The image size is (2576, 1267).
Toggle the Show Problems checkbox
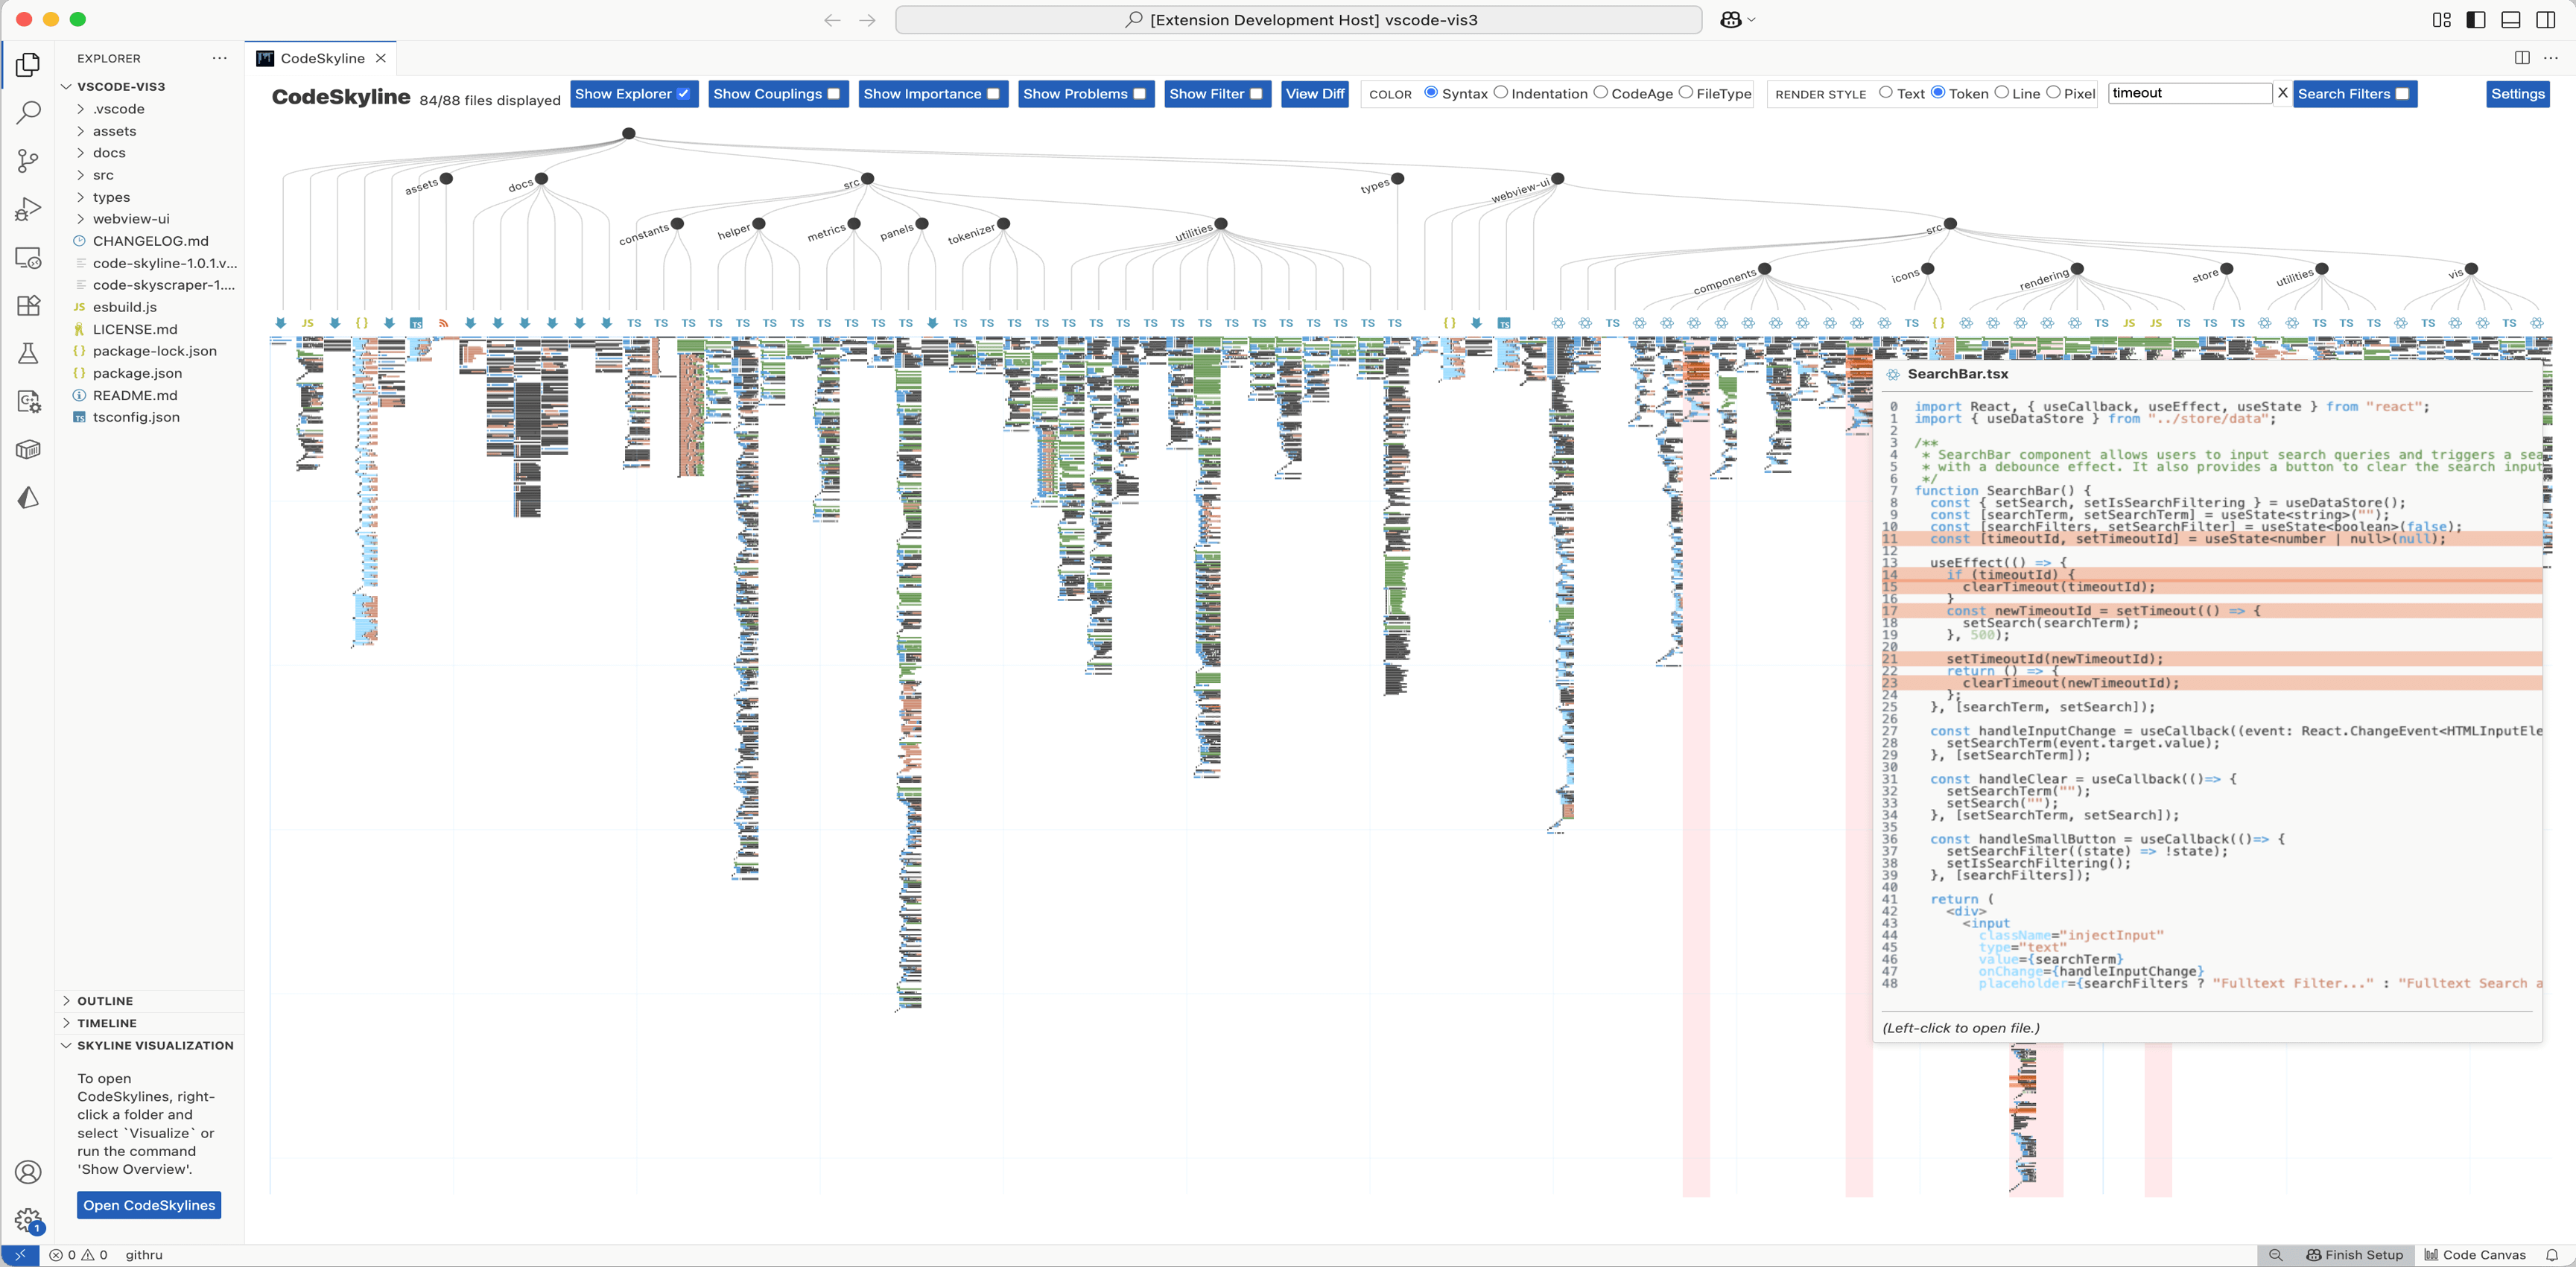1139,94
